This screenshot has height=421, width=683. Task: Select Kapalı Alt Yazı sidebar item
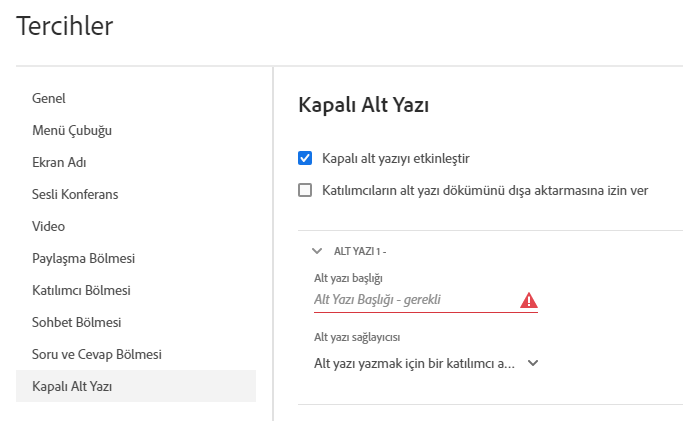(72, 386)
